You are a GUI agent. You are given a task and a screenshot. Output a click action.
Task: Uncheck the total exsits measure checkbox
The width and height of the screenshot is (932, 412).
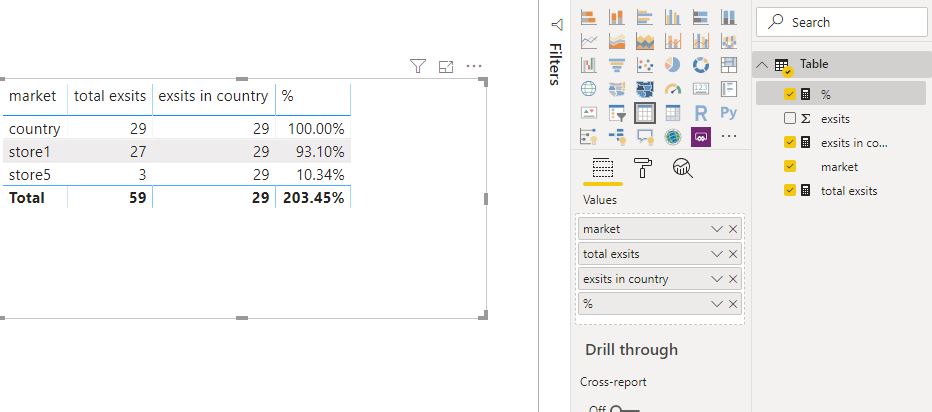click(x=790, y=190)
